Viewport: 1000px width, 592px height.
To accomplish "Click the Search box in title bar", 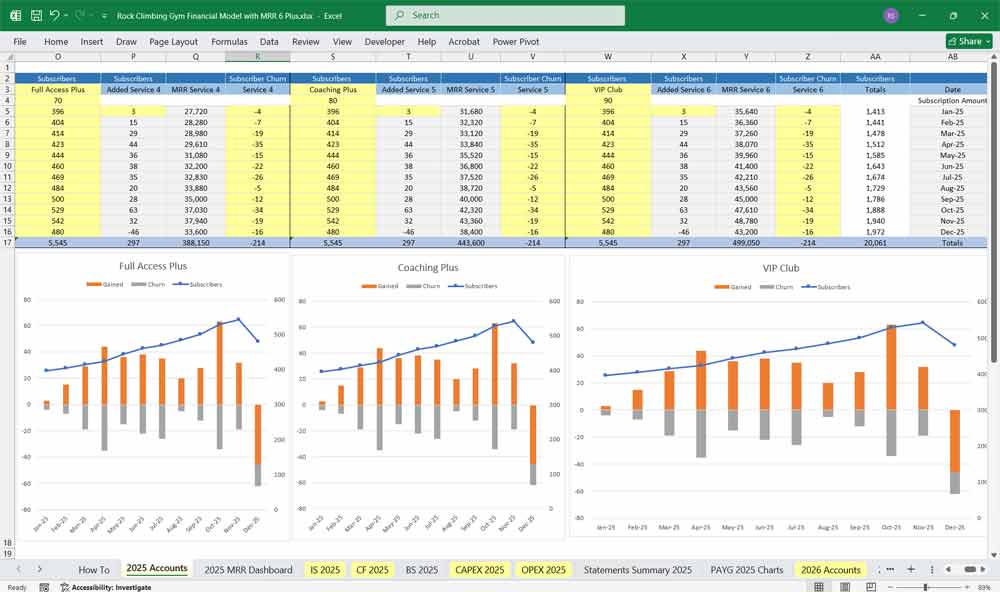I will coord(505,16).
